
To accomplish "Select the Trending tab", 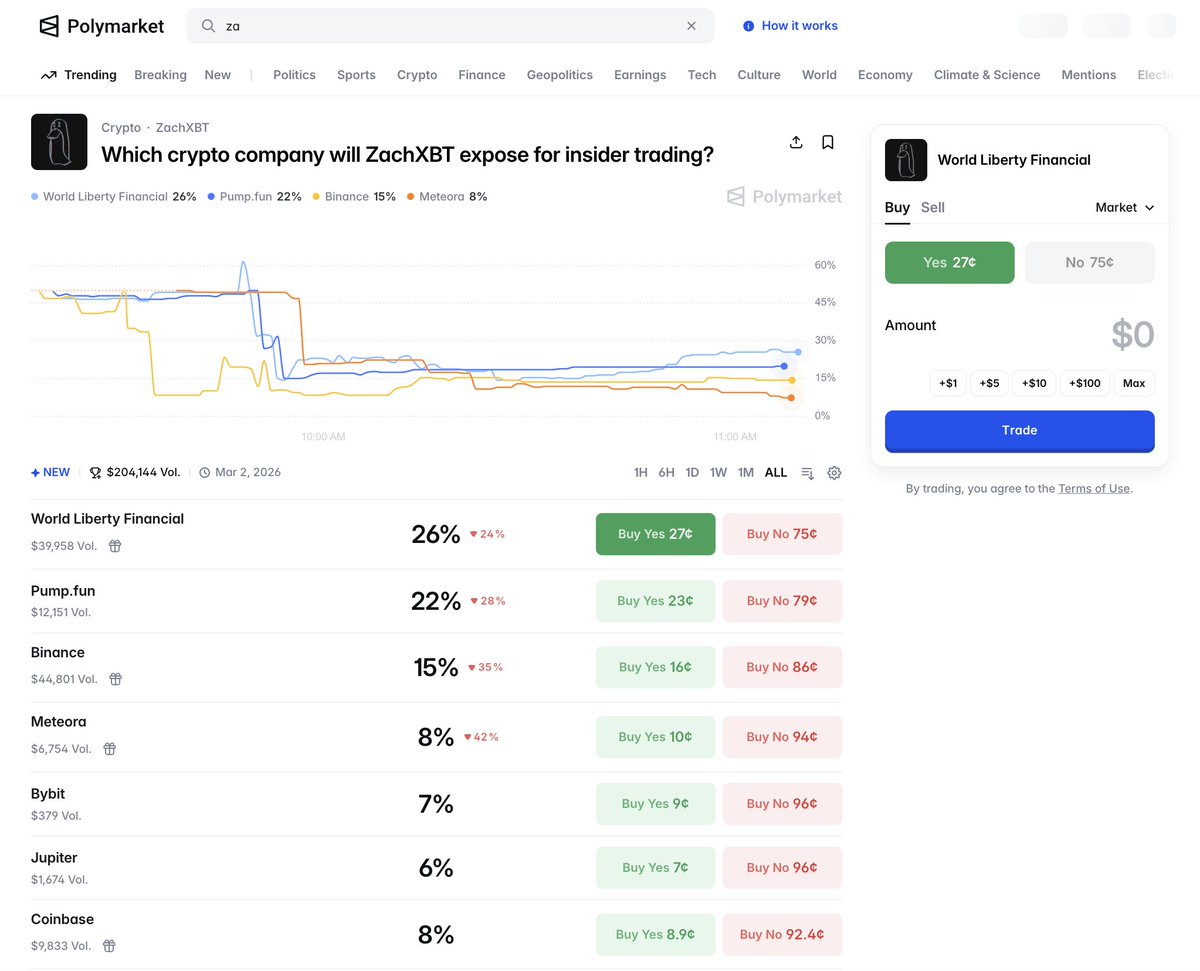I will point(78,75).
